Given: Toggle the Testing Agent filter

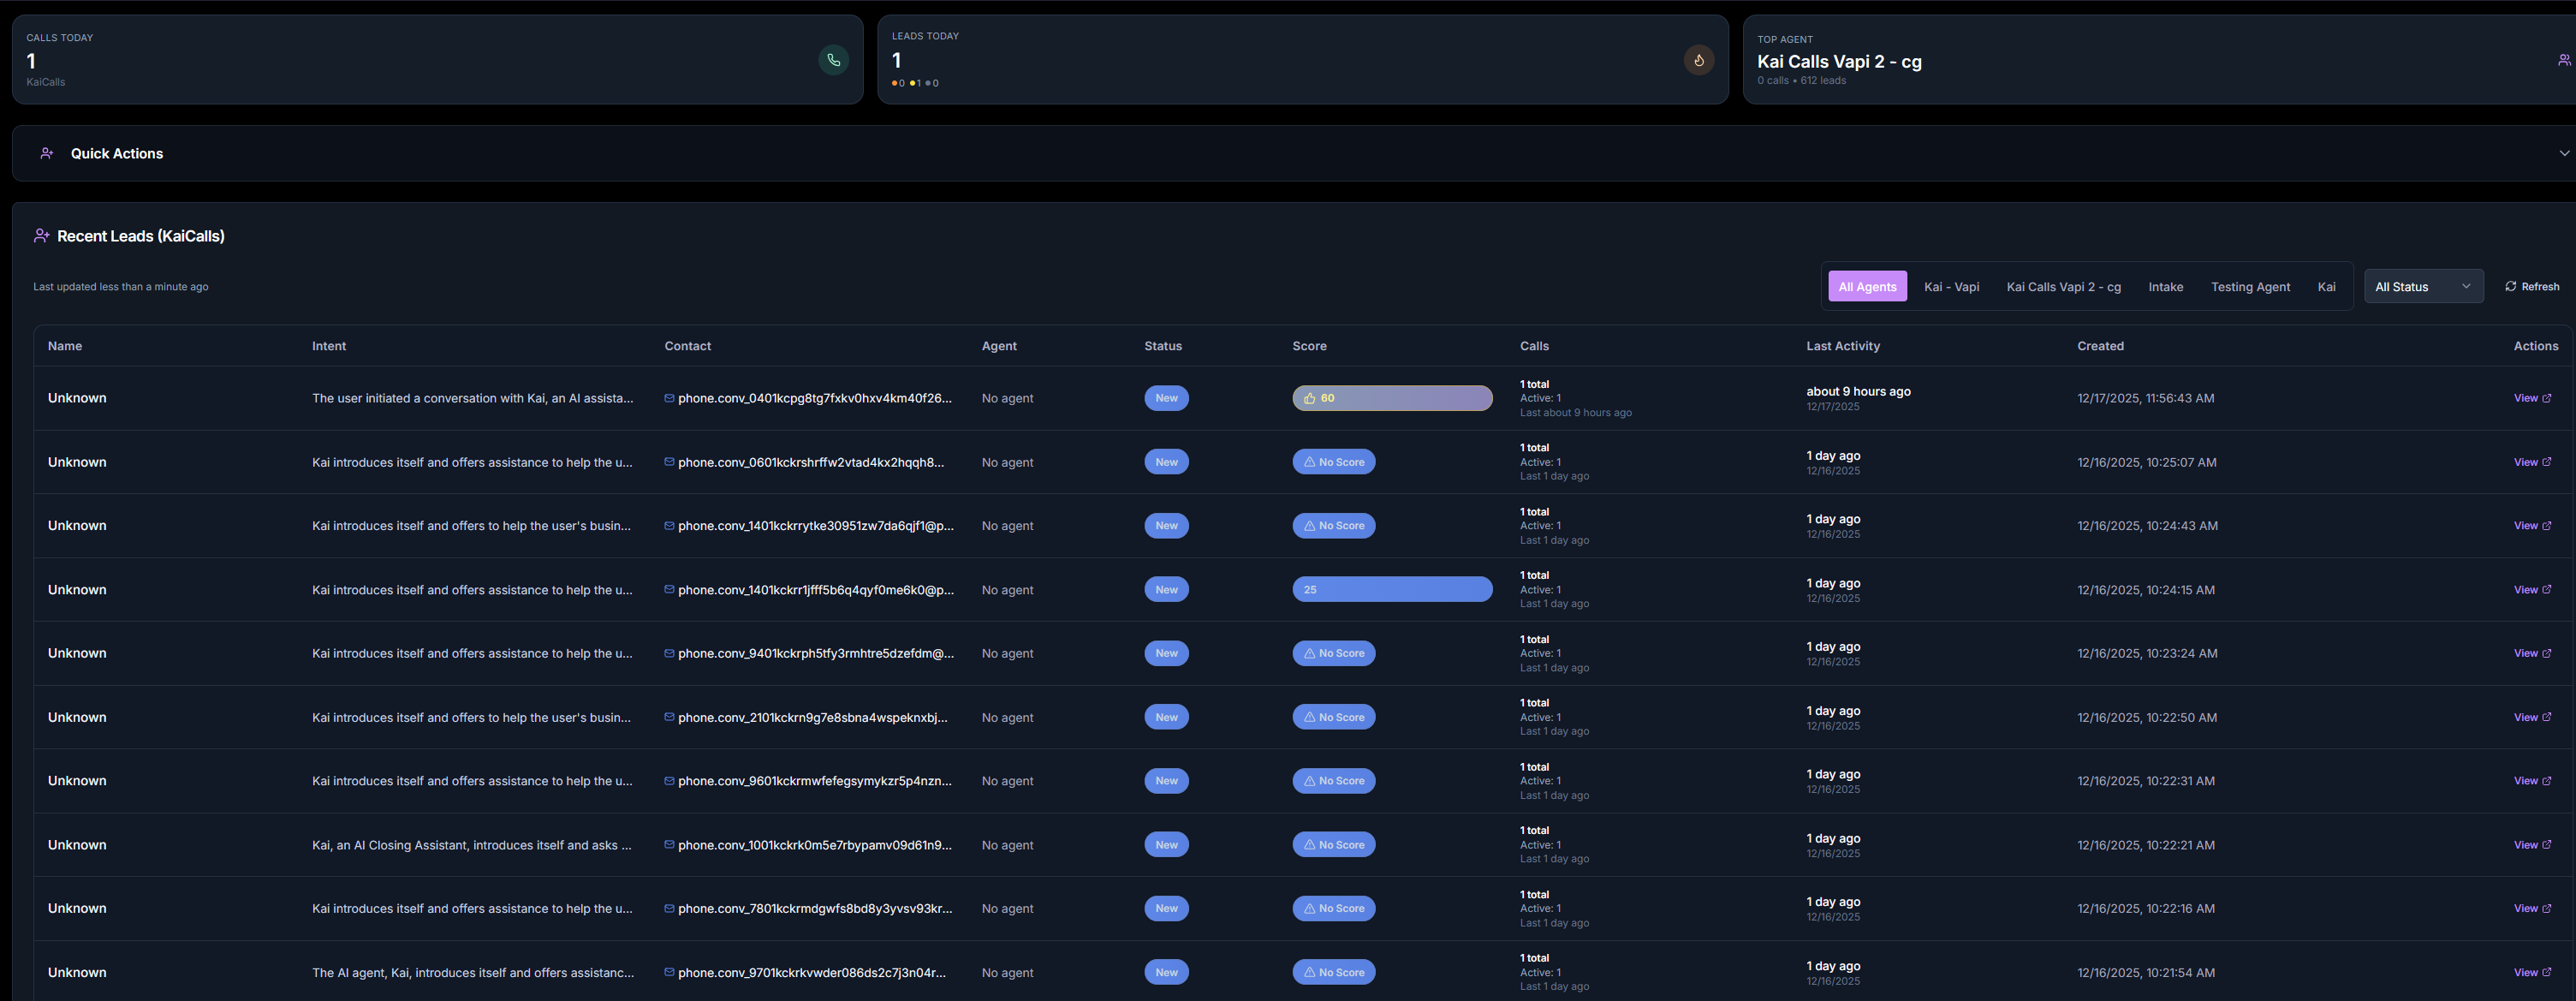Looking at the screenshot, I should click(2251, 286).
